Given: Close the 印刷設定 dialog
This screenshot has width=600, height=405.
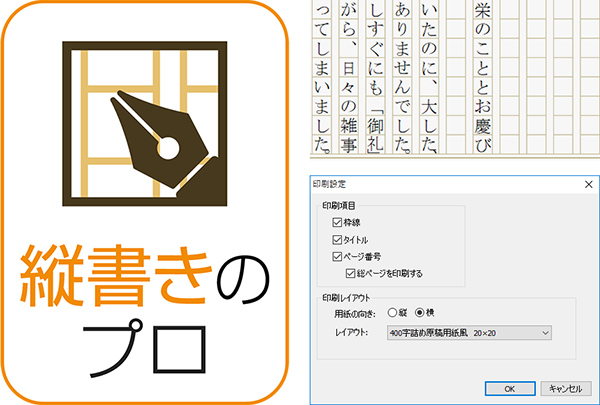Looking at the screenshot, I should tap(589, 185).
